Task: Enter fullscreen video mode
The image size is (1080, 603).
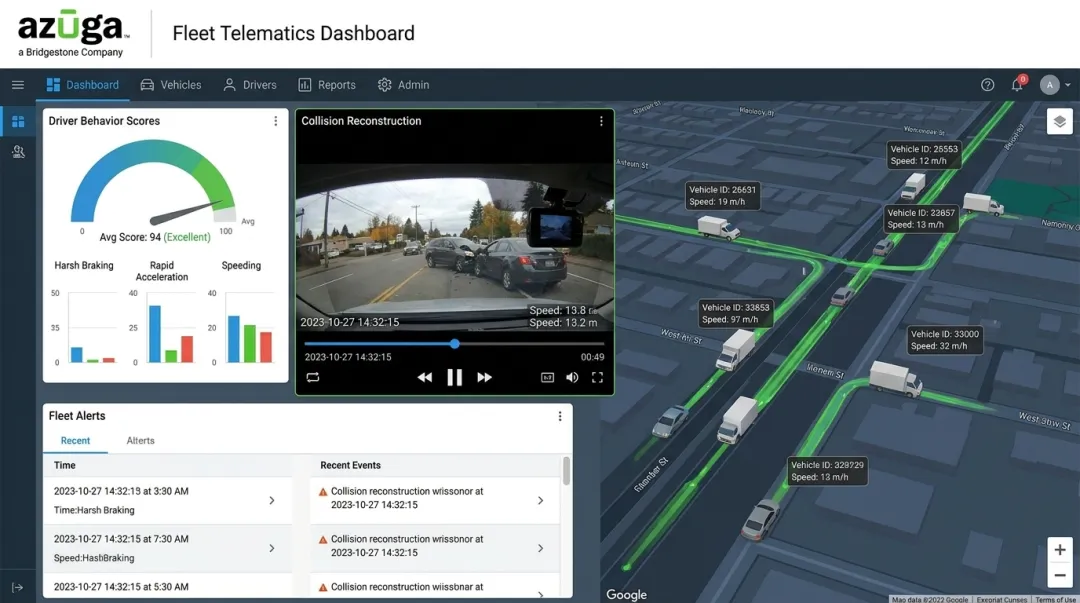Action: [x=597, y=377]
